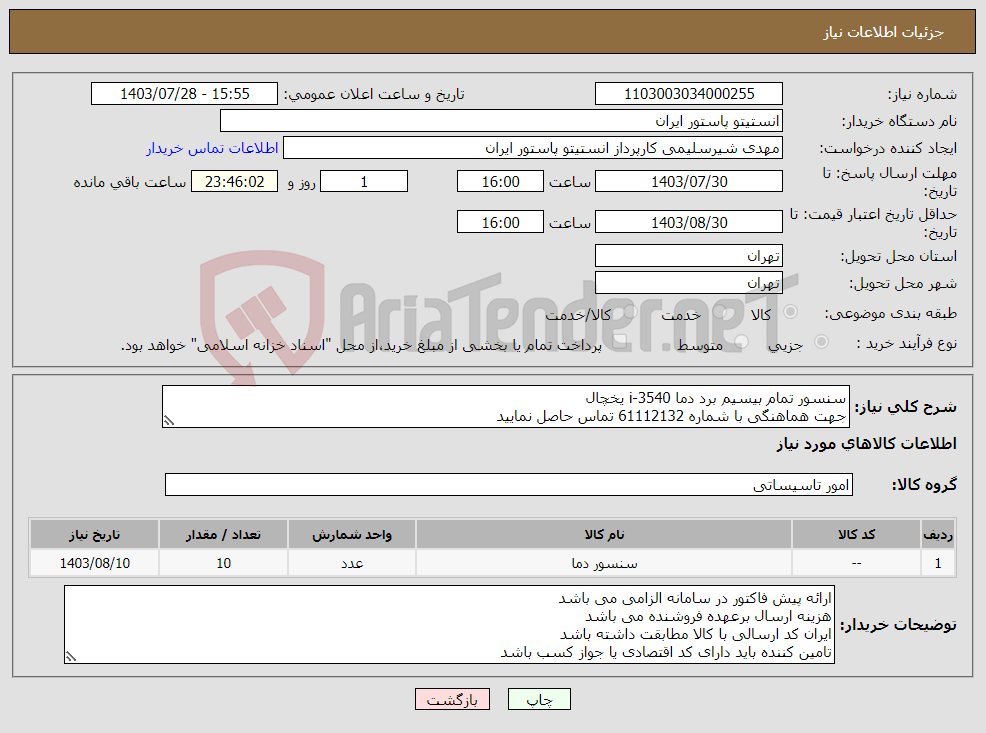Click the سنسور دما item name cell

pyautogui.click(x=604, y=563)
